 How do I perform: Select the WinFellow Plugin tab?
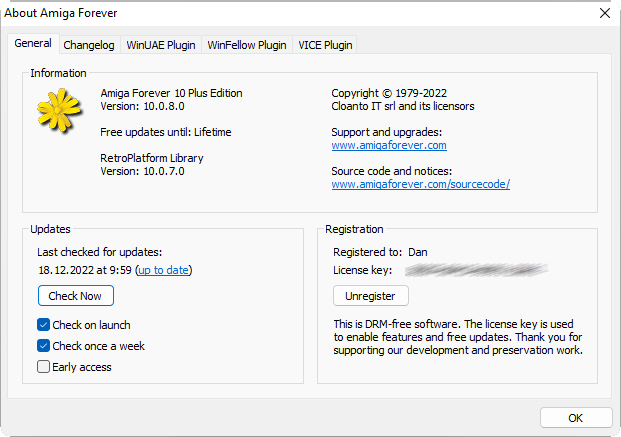tap(247, 45)
